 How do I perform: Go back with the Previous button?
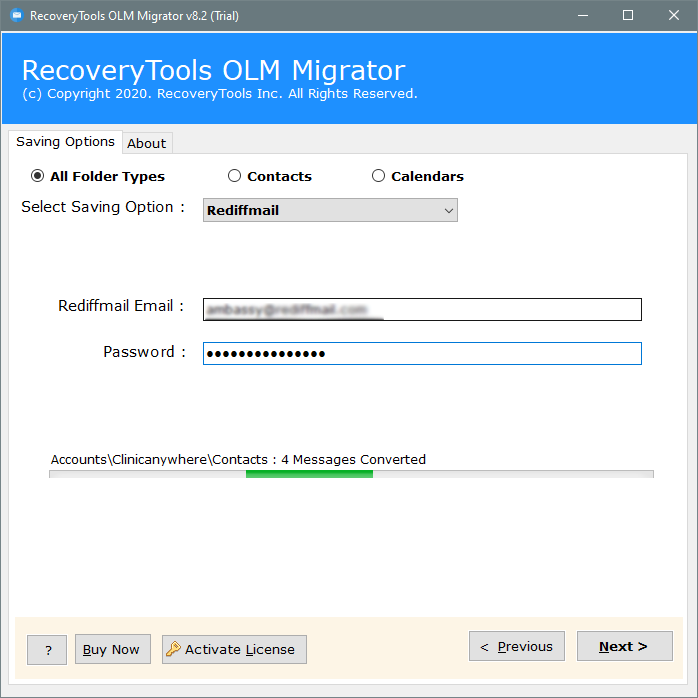coord(517,646)
